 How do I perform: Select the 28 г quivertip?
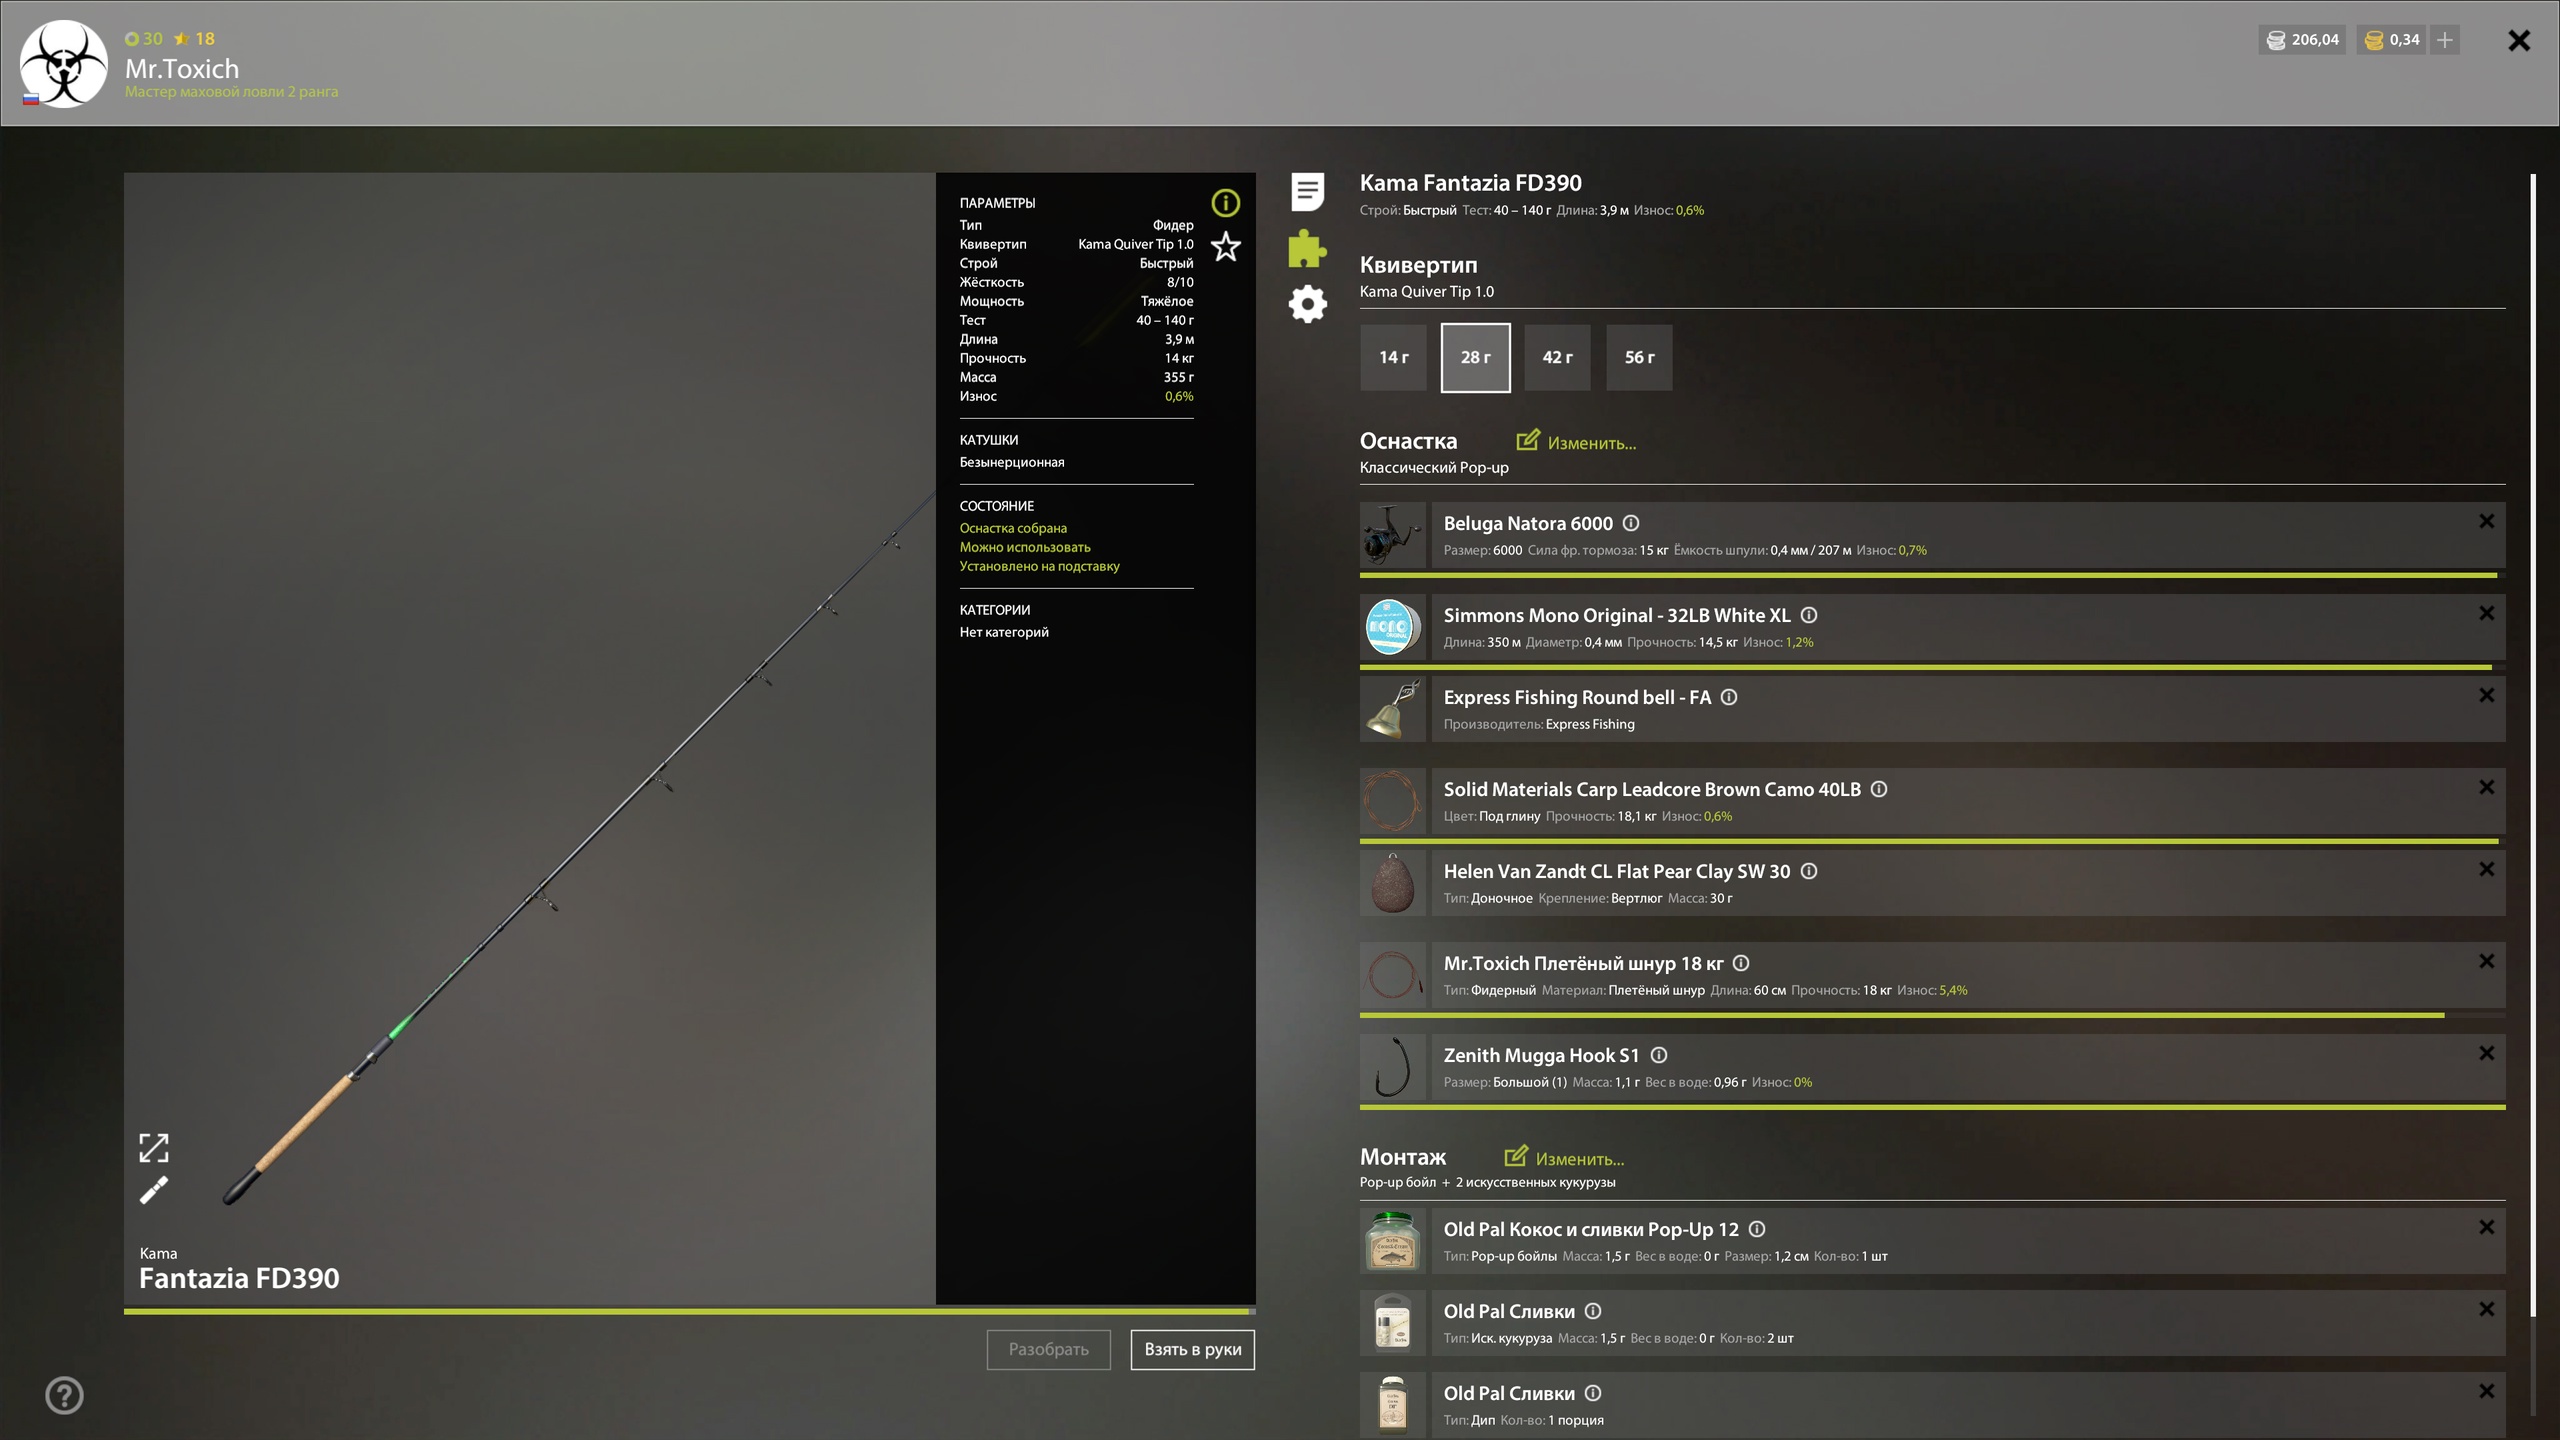1475,357
